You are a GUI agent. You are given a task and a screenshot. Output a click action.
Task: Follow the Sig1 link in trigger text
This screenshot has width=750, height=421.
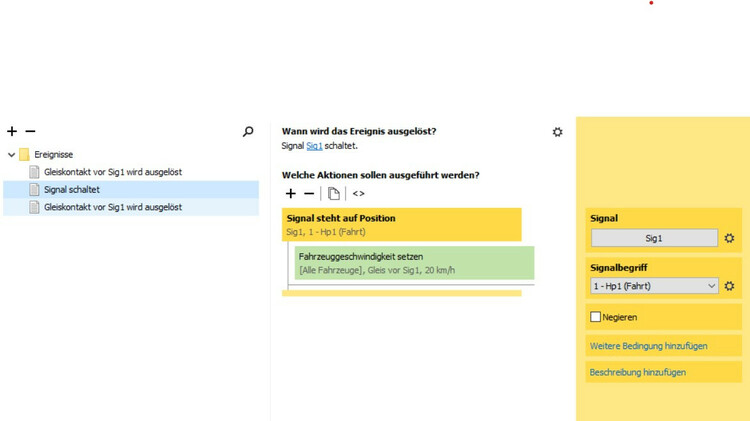coord(314,146)
